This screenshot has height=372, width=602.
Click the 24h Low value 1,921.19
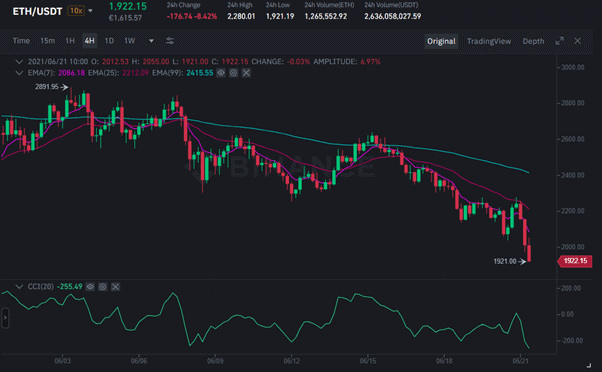point(280,16)
